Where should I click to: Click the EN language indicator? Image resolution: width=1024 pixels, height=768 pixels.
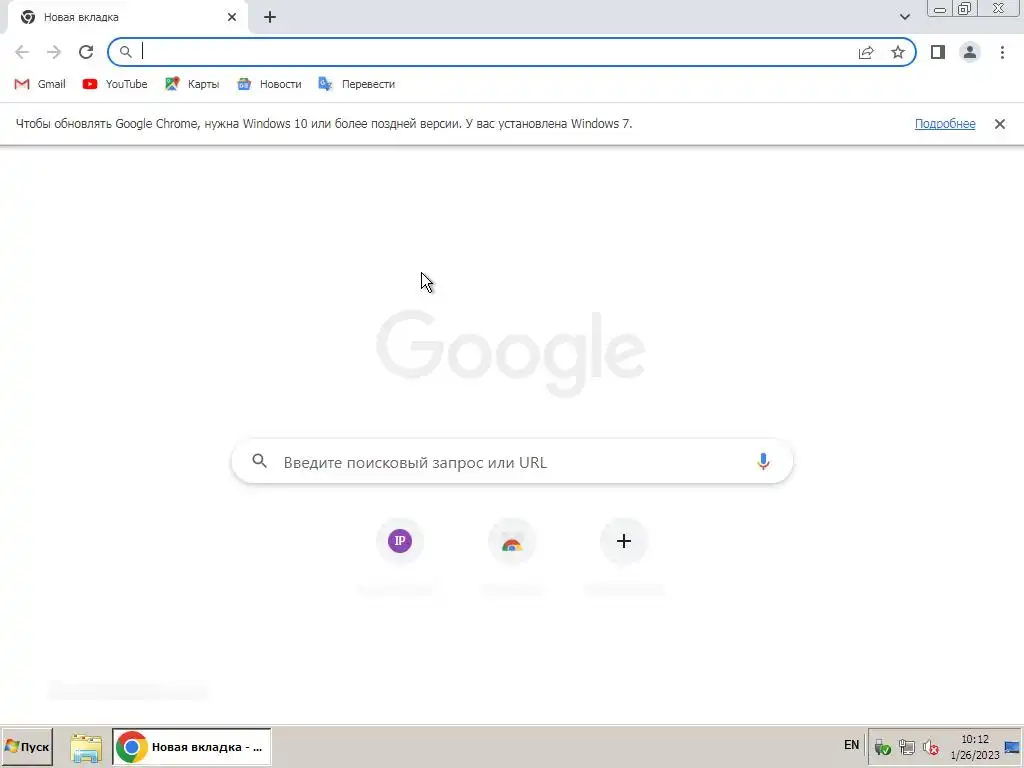point(851,745)
